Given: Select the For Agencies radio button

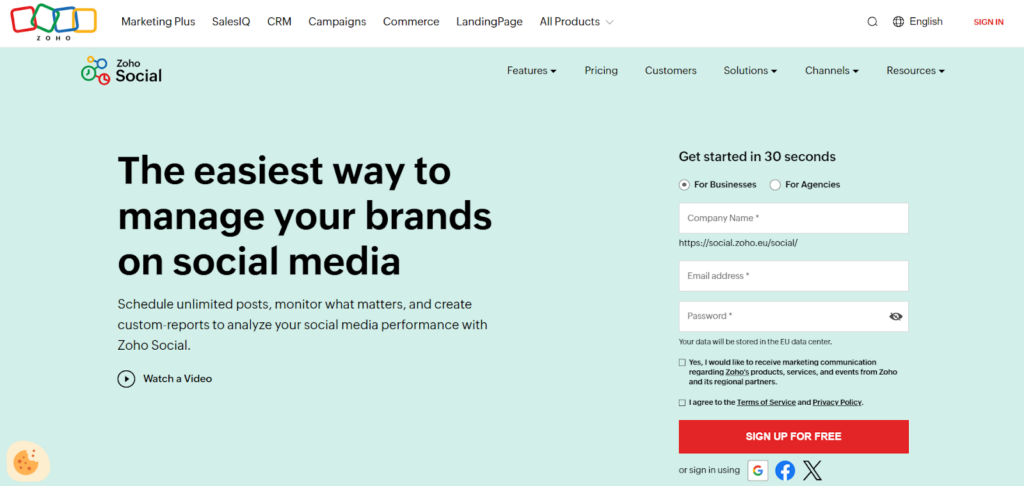Looking at the screenshot, I should (x=776, y=185).
